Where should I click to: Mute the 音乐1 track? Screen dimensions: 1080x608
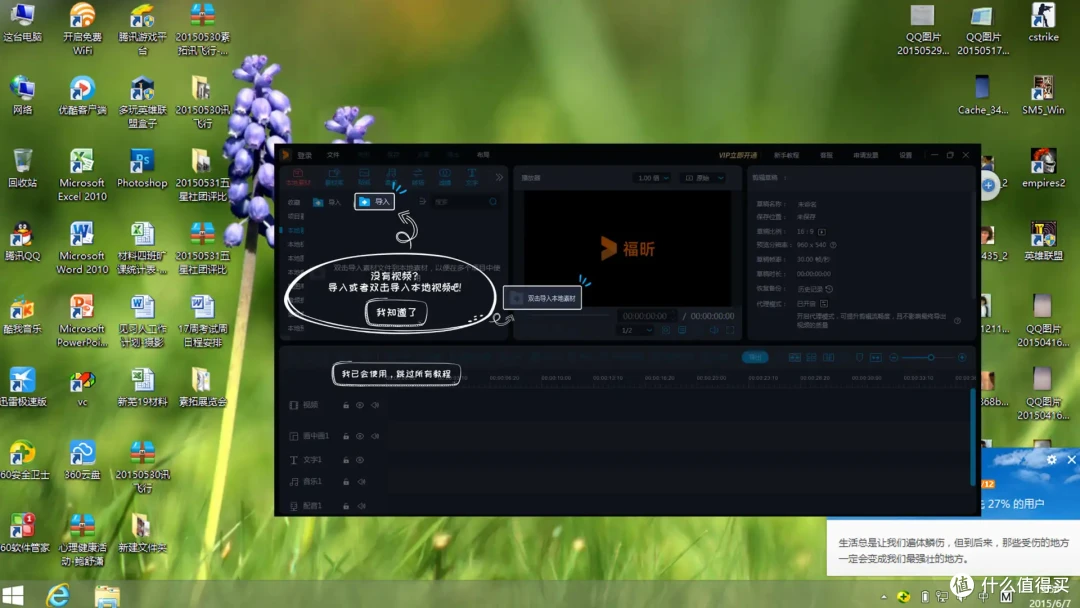(x=362, y=482)
